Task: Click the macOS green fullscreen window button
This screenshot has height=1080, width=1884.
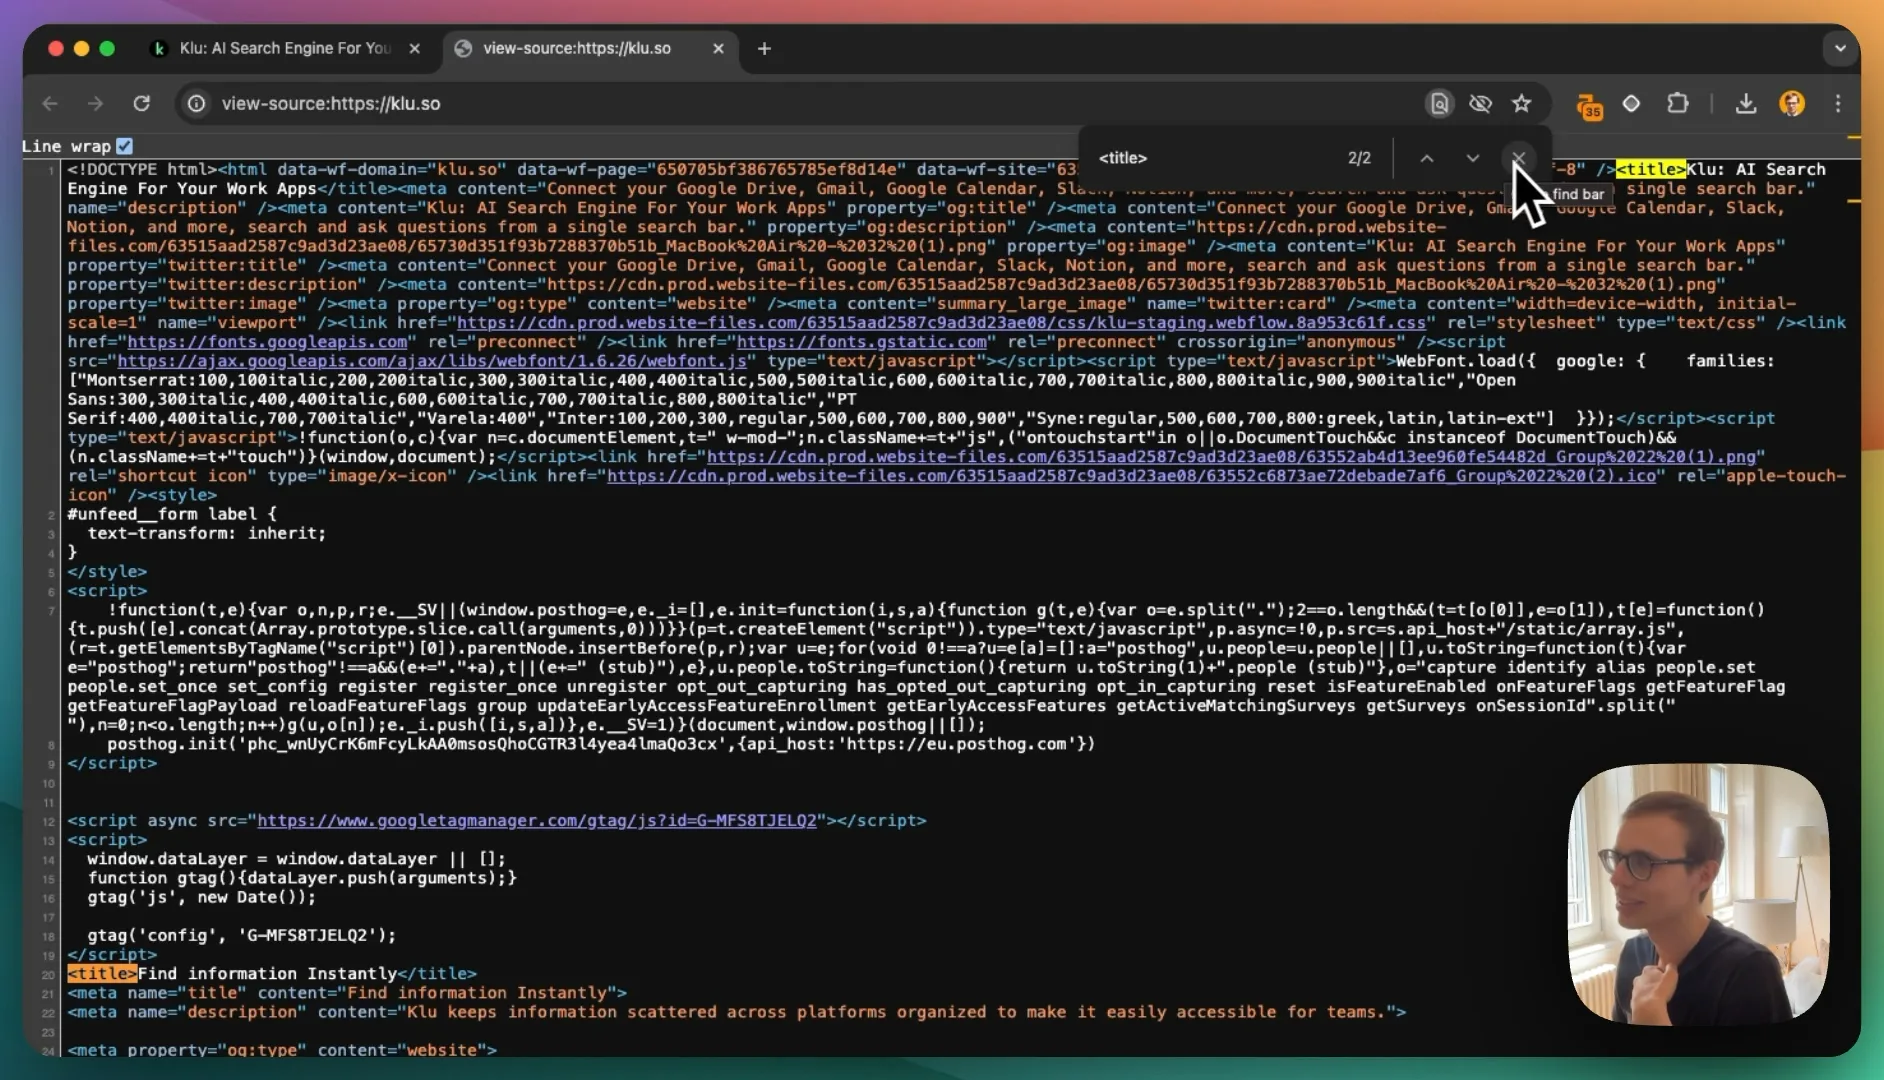Action: (107, 48)
